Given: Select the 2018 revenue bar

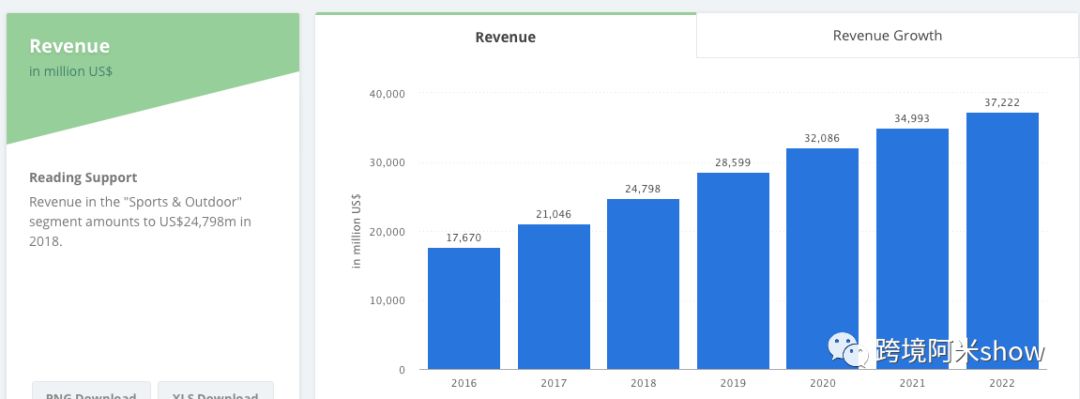Looking at the screenshot, I should coord(643,284).
